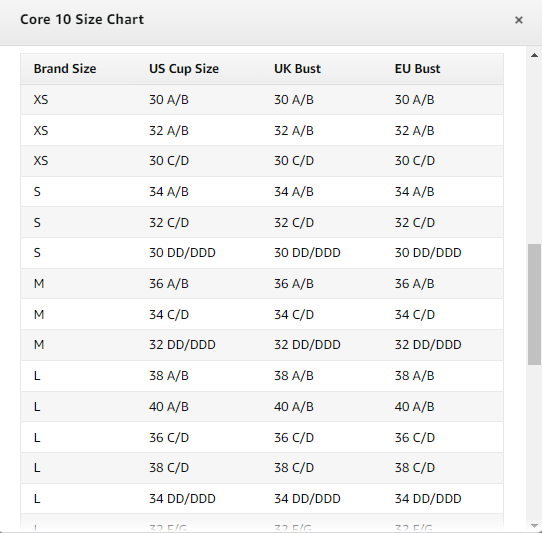Select the S cell in the 32 C/D row
Viewport: 542px width, 533px height.
pyautogui.click(x=37, y=223)
